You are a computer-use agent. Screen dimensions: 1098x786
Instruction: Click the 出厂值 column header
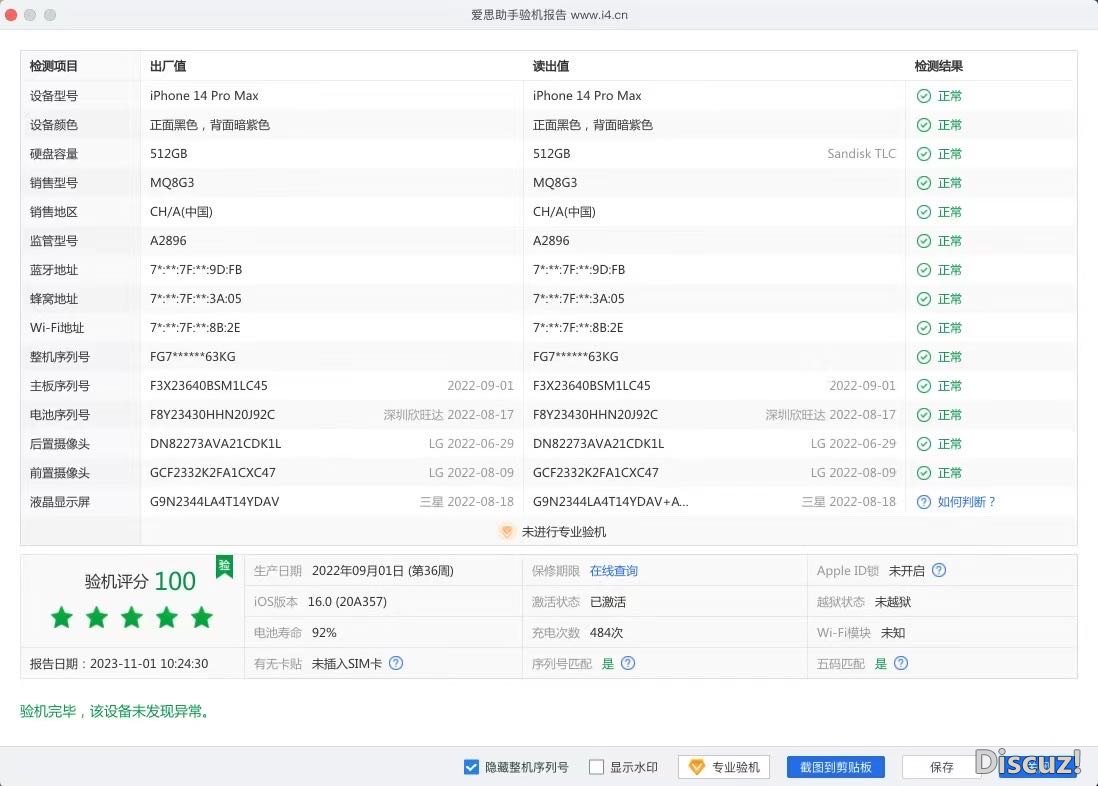pos(168,66)
